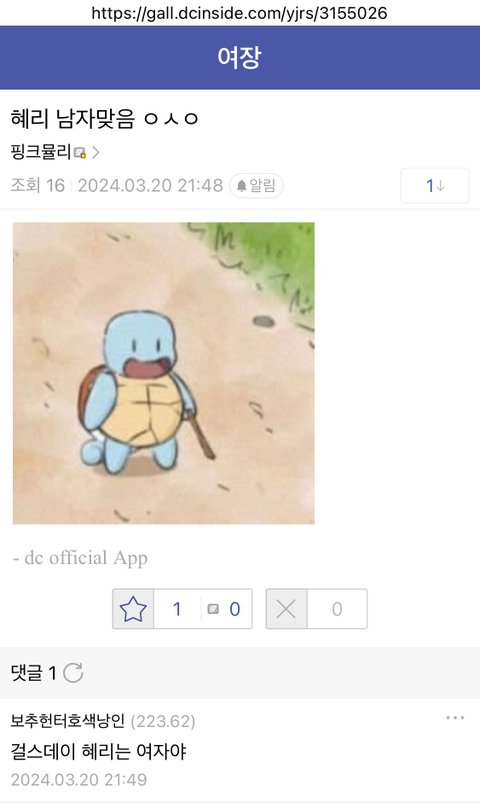Open the 여장 gallery header

pos(240,57)
